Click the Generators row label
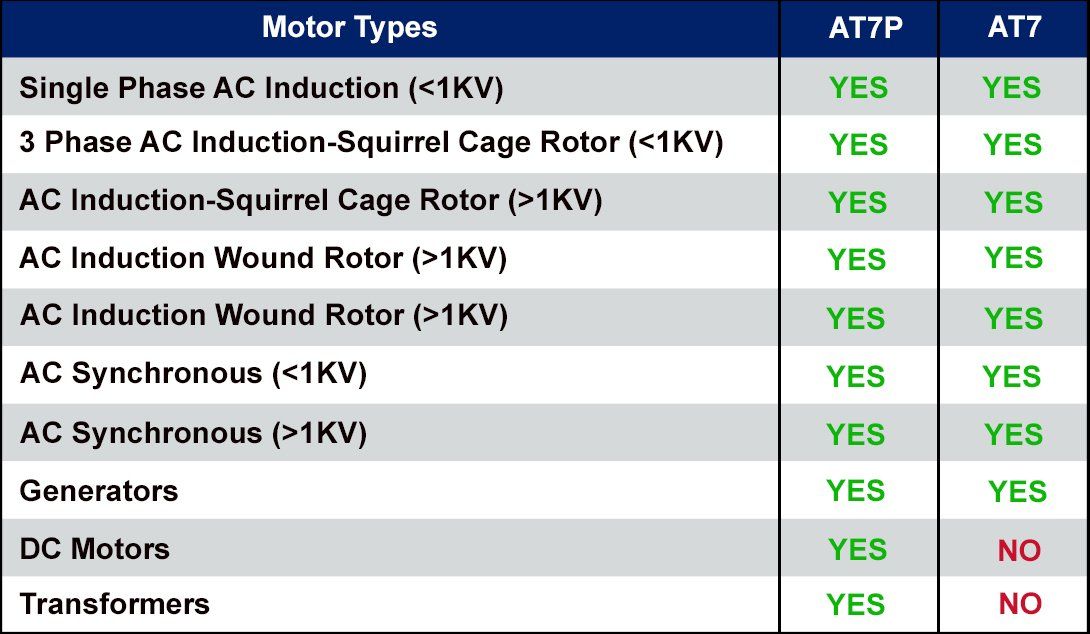 99,491
